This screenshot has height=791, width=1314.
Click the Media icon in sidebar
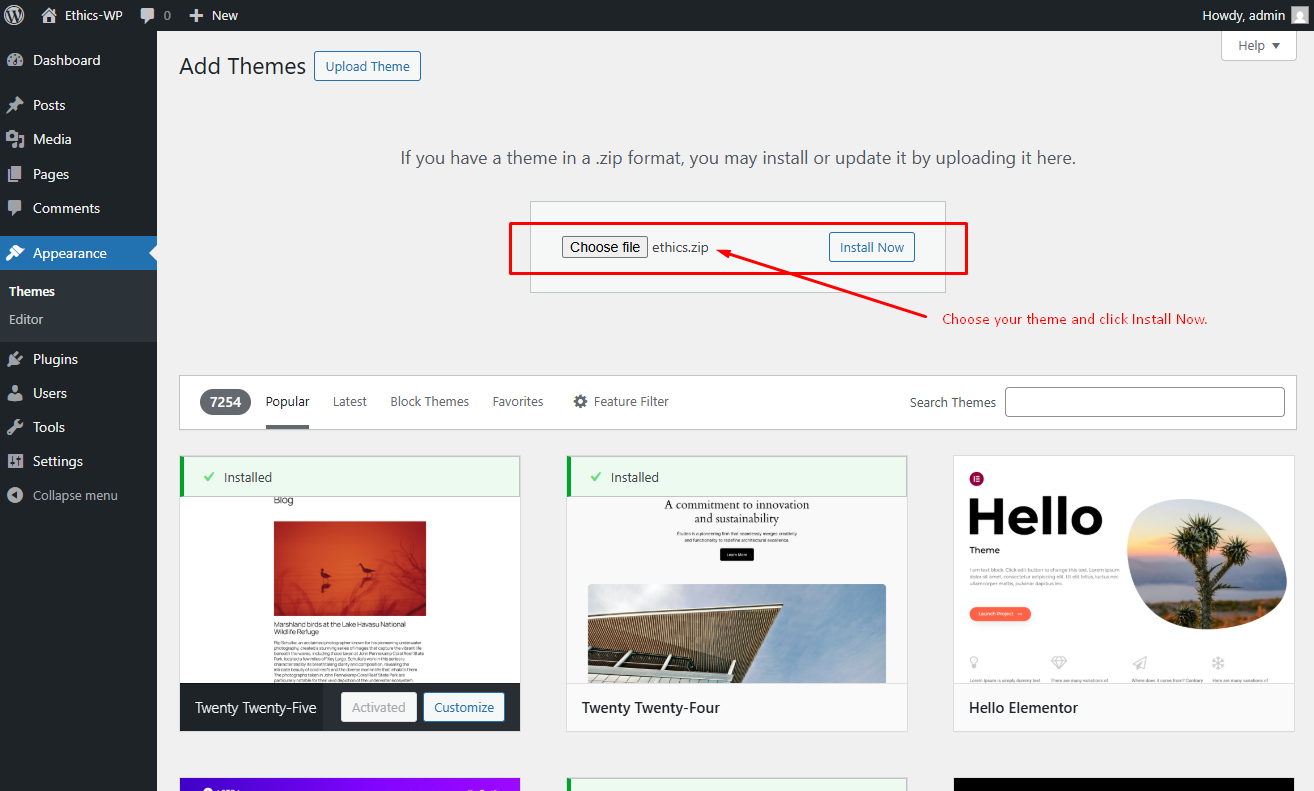15,139
